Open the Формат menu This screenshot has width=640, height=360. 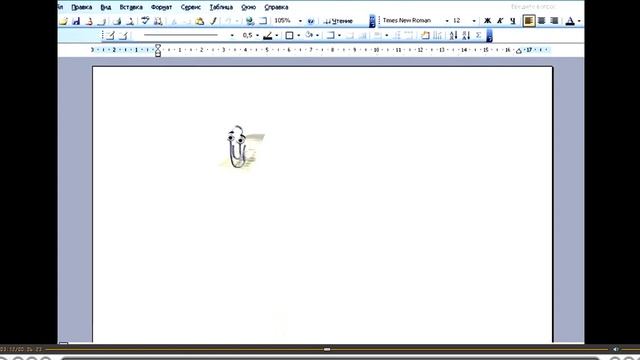tap(161, 7)
